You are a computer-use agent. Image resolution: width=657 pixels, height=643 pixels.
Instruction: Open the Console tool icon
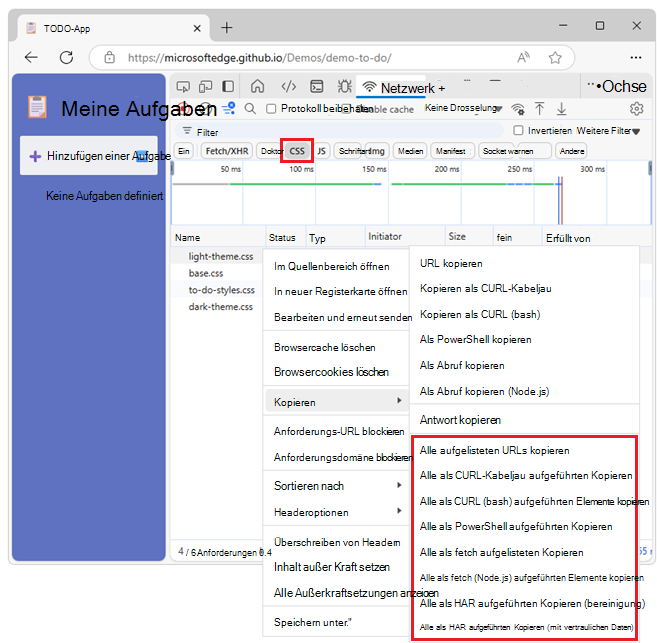[316, 87]
